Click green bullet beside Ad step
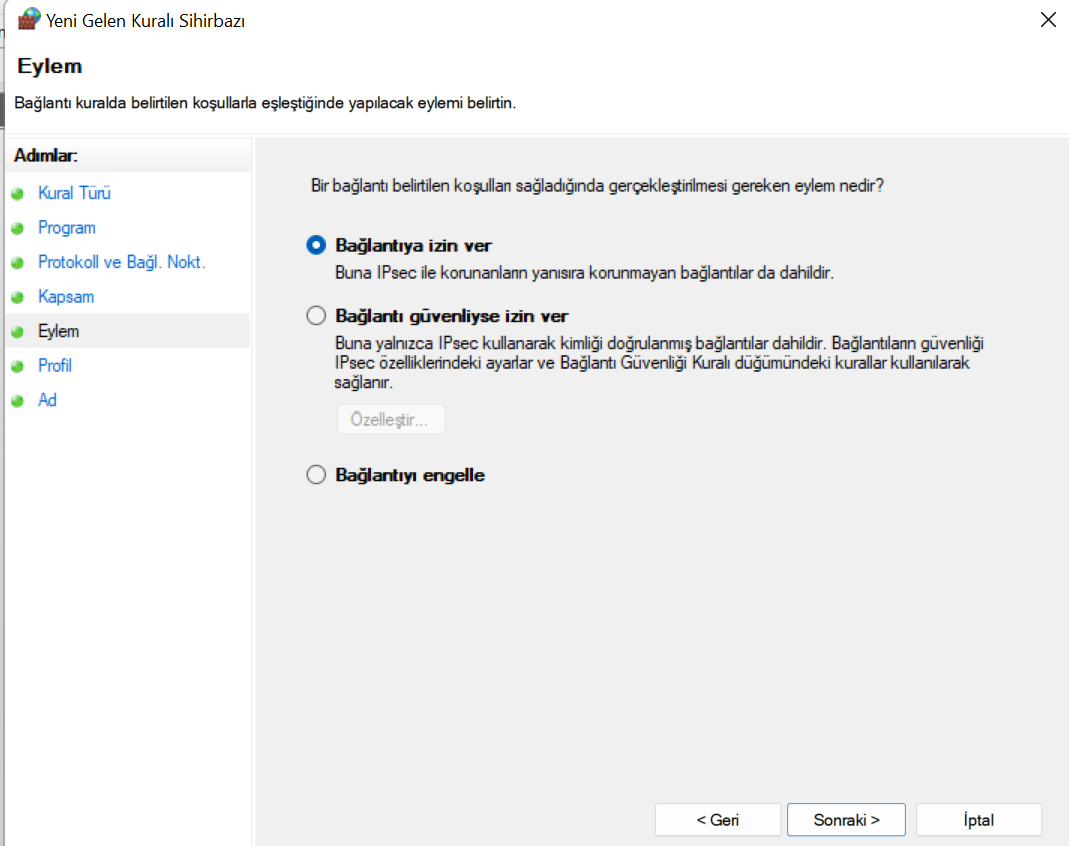This screenshot has width=1069, height=846. [17, 401]
